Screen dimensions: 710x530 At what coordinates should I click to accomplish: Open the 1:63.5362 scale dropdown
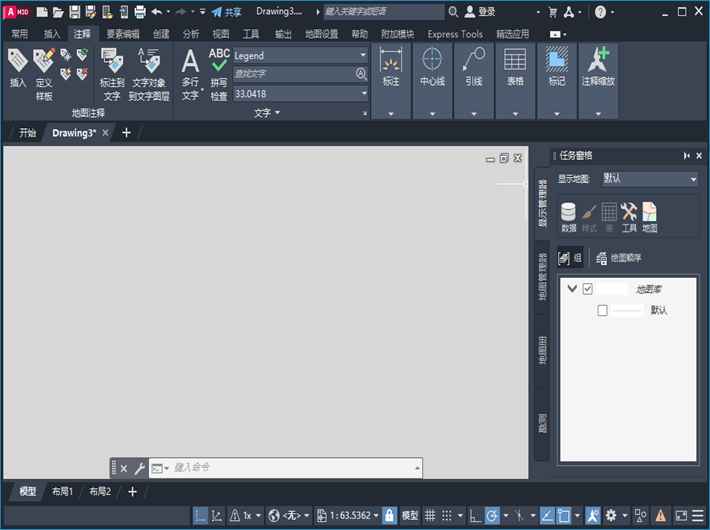point(376,516)
